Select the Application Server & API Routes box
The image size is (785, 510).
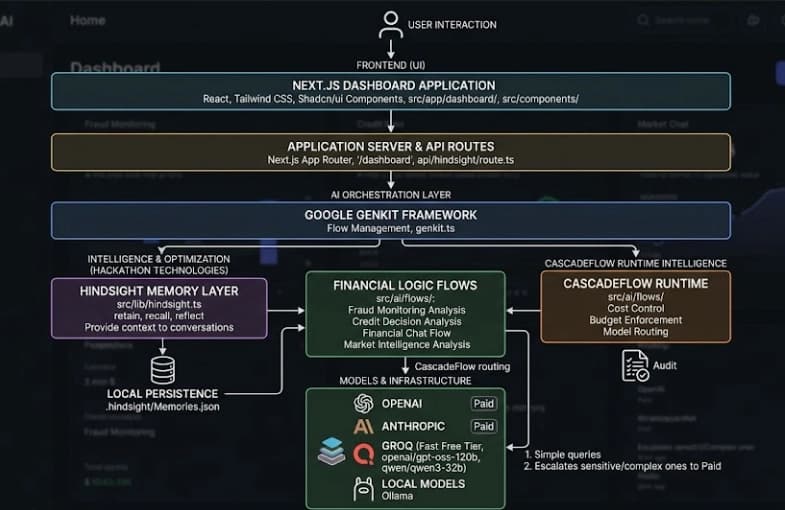(390, 152)
